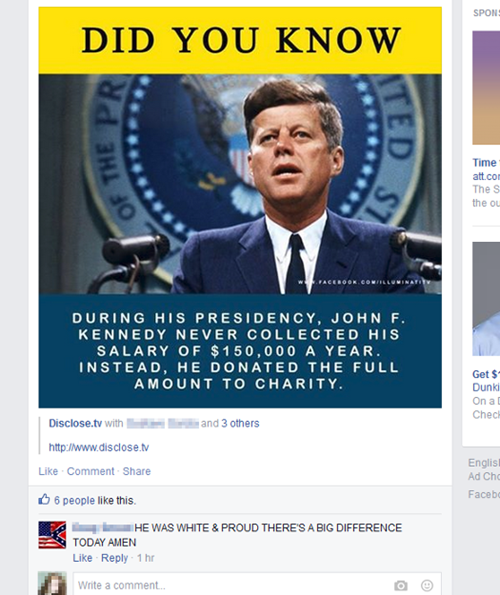Image resolution: width=500 pixels, height=595 pixels.
Task: Show the '3 others' tagged people
Action: [x=240, y=423]
